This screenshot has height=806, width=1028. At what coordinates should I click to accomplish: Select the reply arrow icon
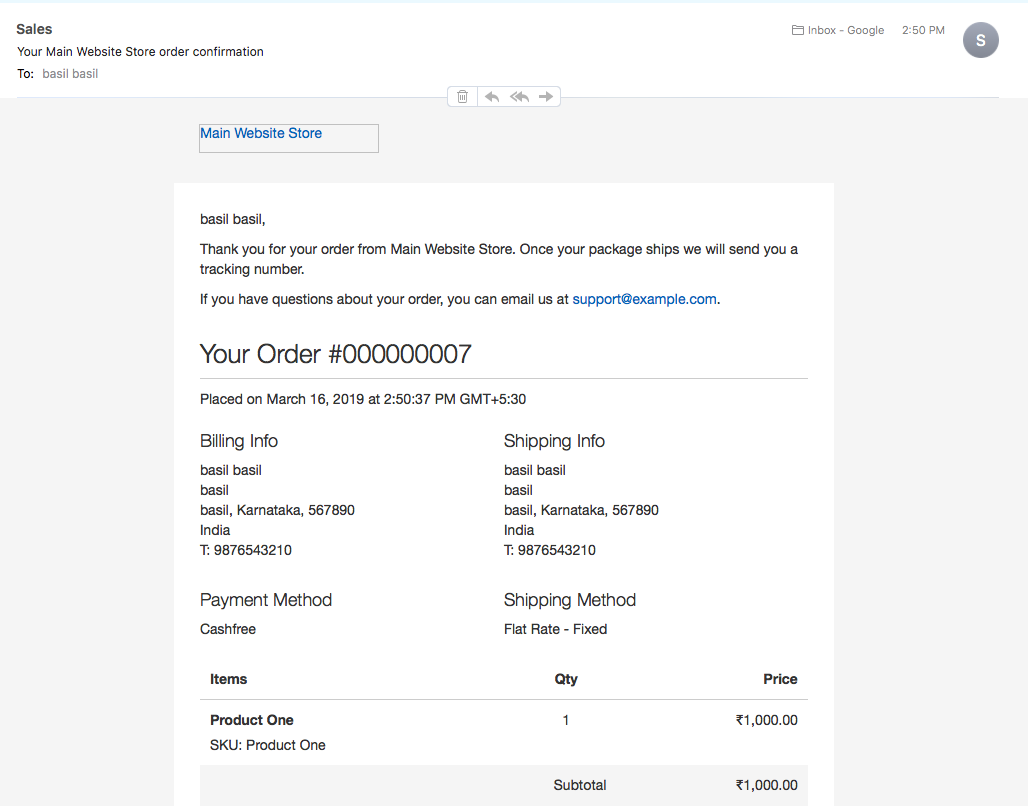(491, 96)
